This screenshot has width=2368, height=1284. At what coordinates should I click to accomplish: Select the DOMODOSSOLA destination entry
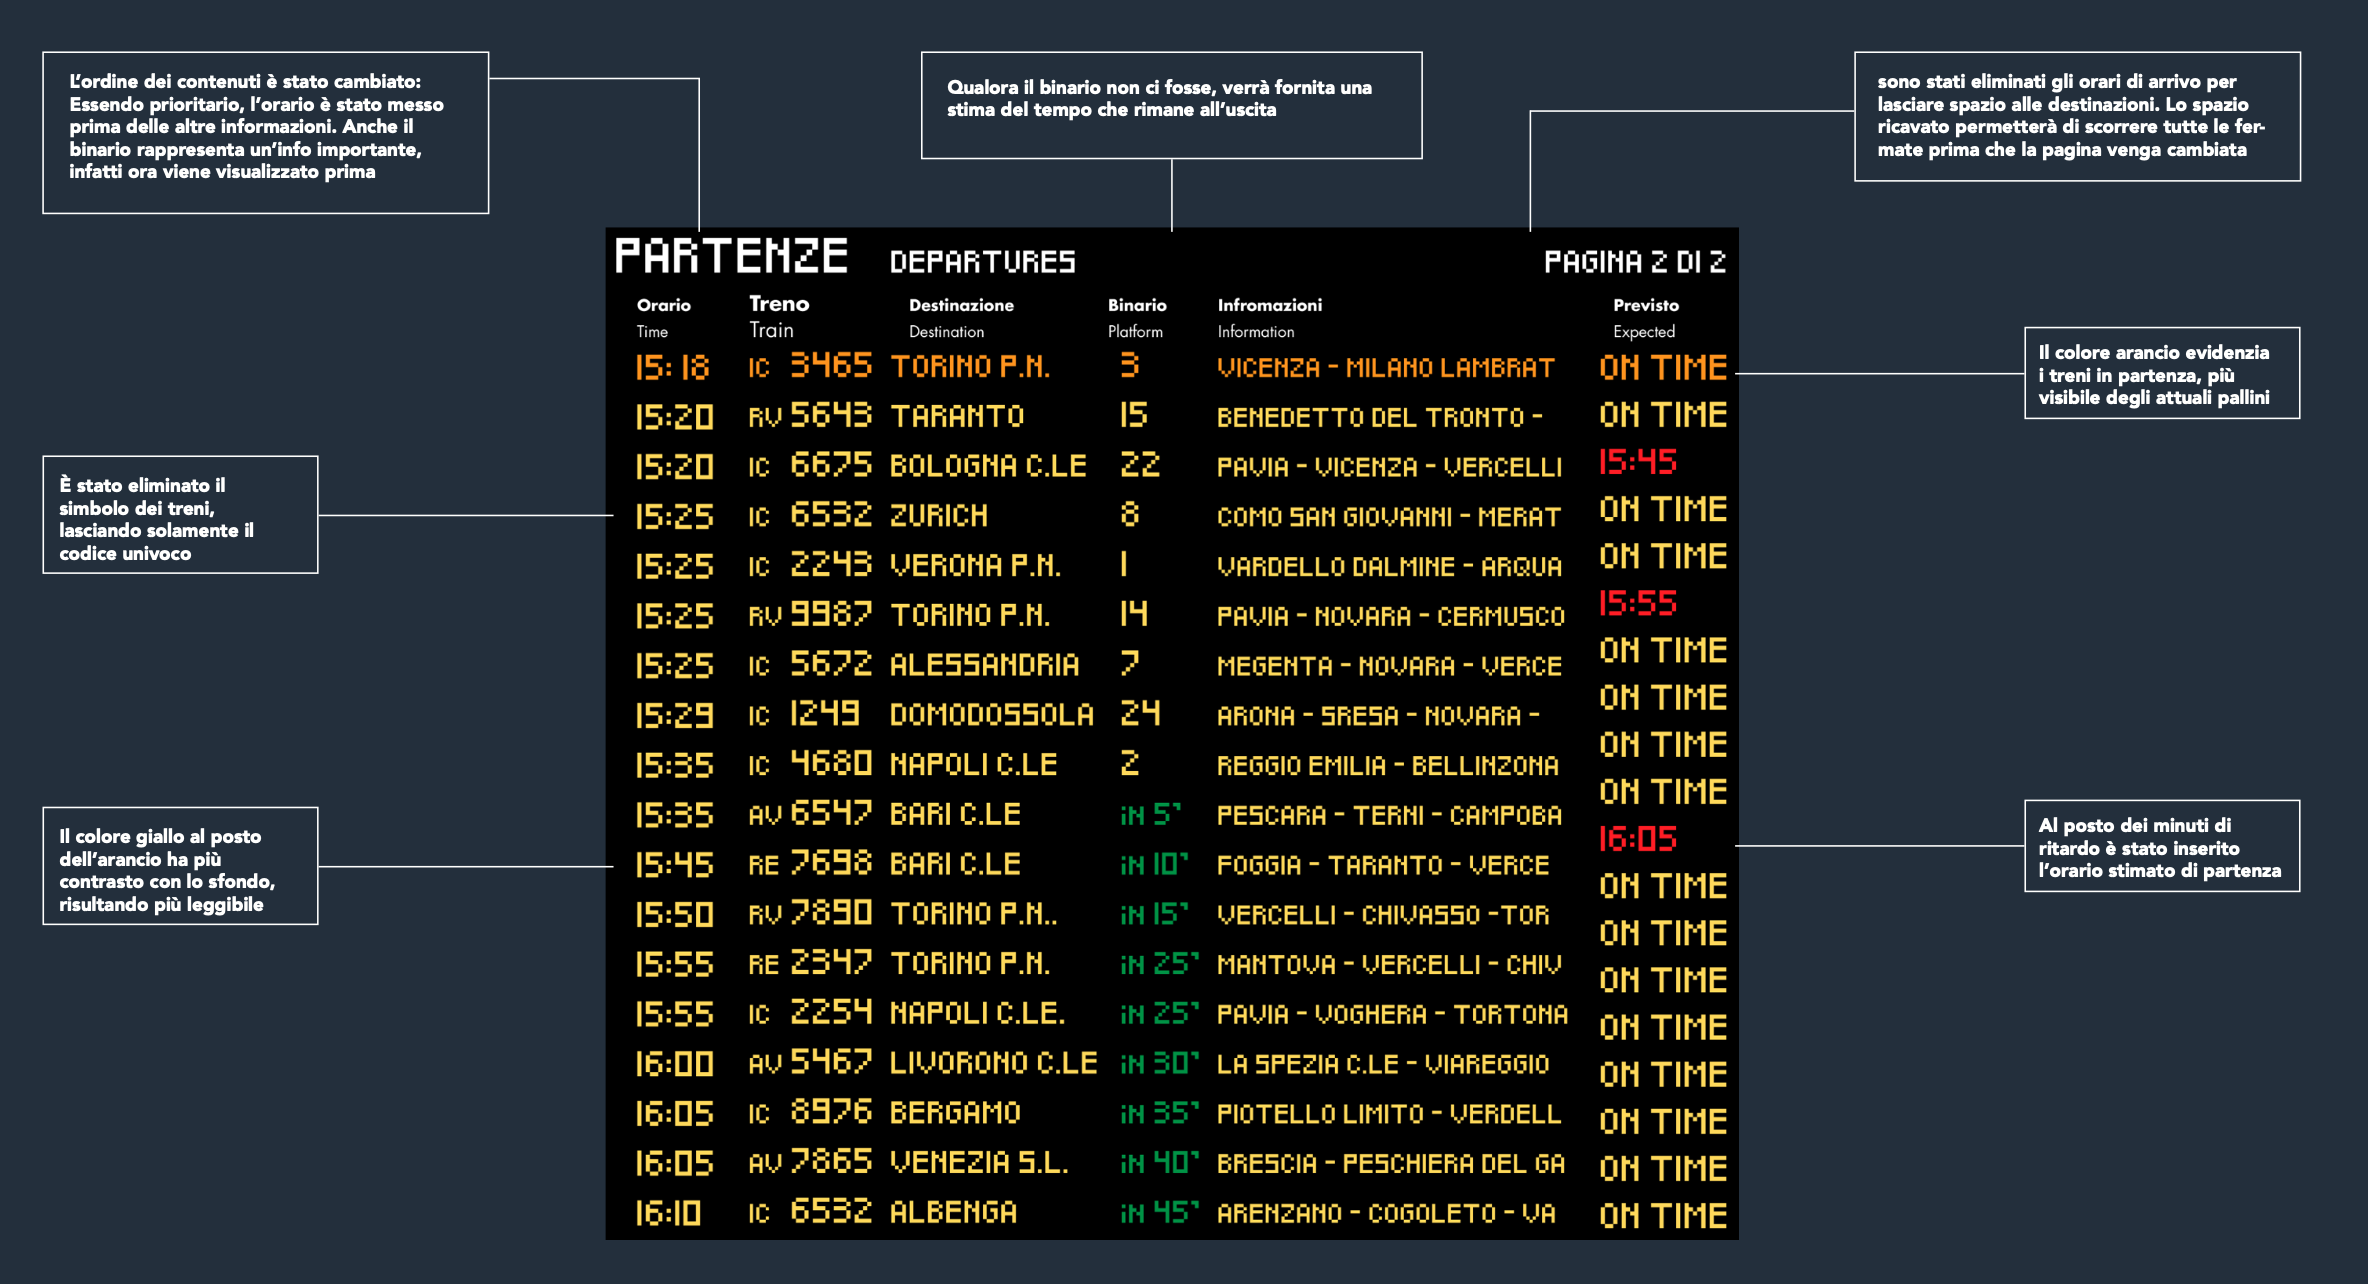coord(991,715)
